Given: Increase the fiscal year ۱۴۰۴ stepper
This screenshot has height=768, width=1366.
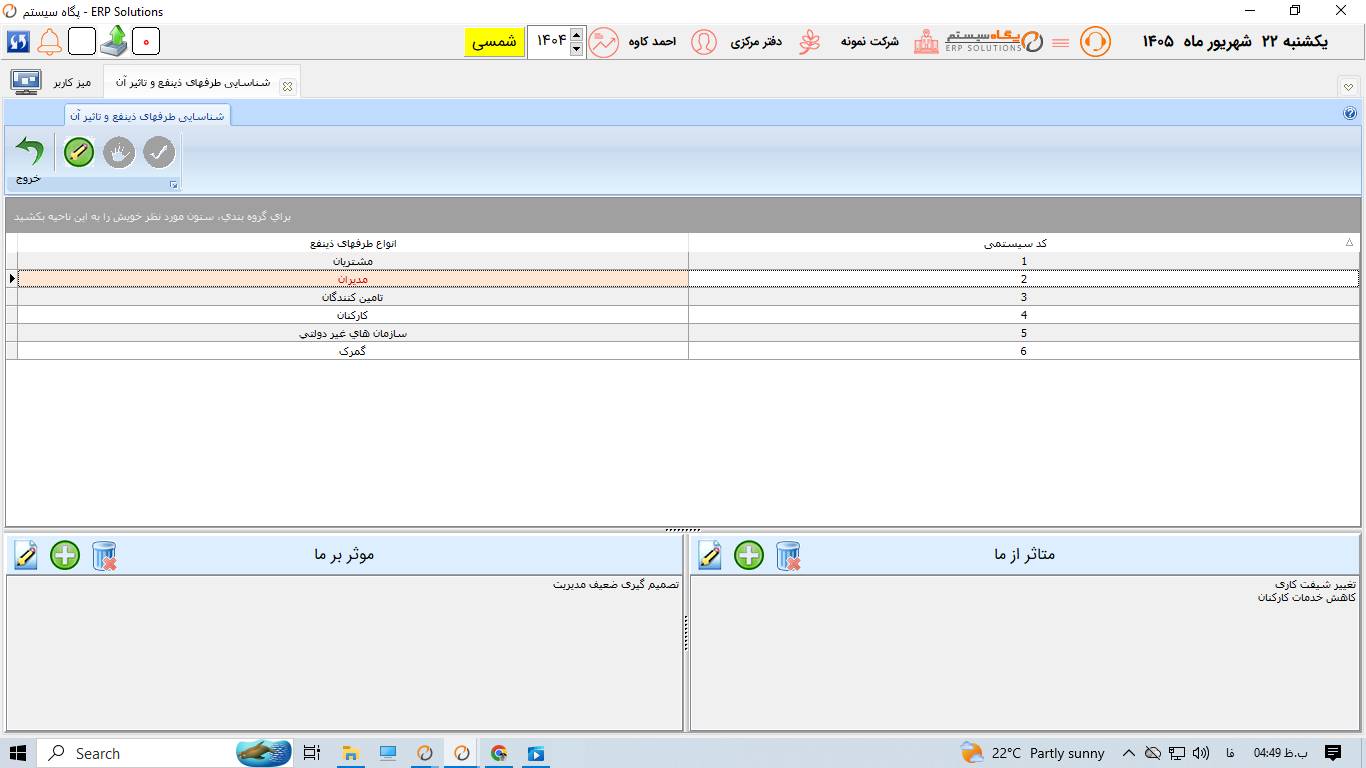Looking at the screenshot, I should [576, 35].
